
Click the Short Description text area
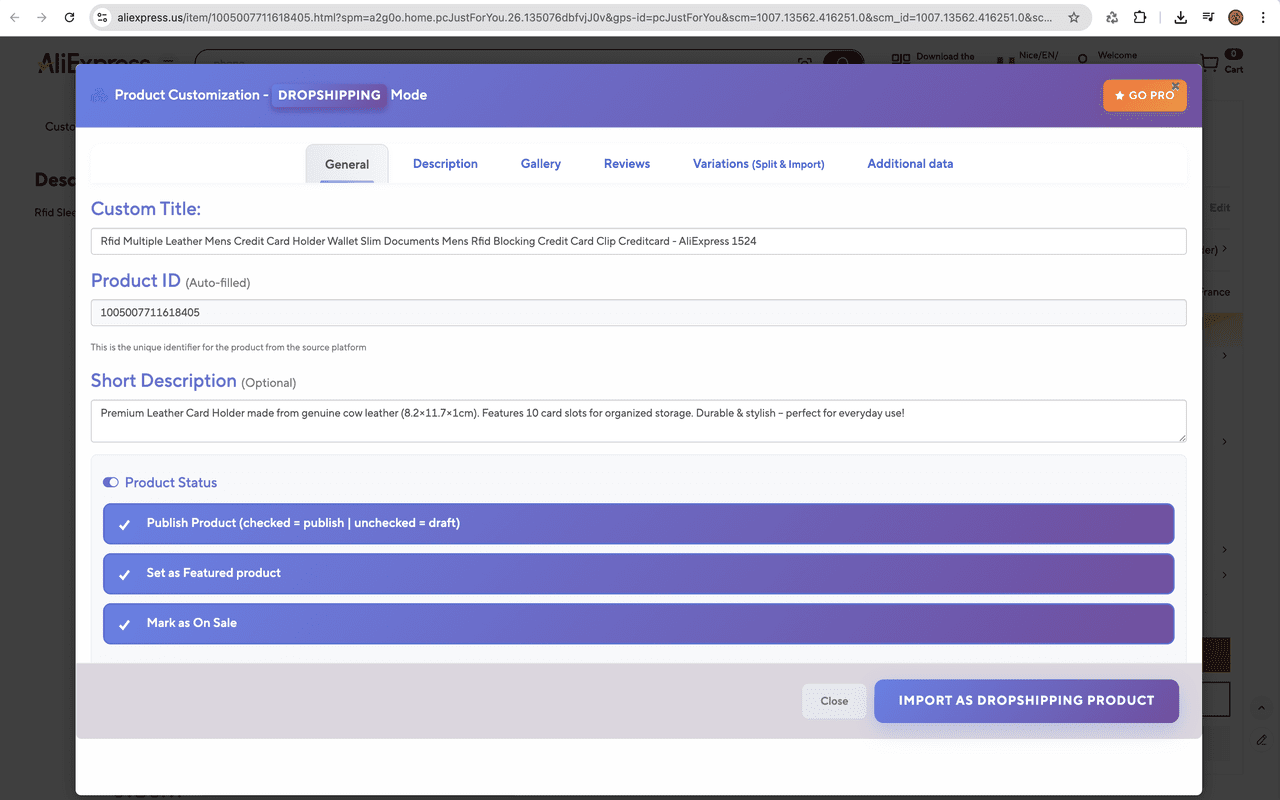638,421
